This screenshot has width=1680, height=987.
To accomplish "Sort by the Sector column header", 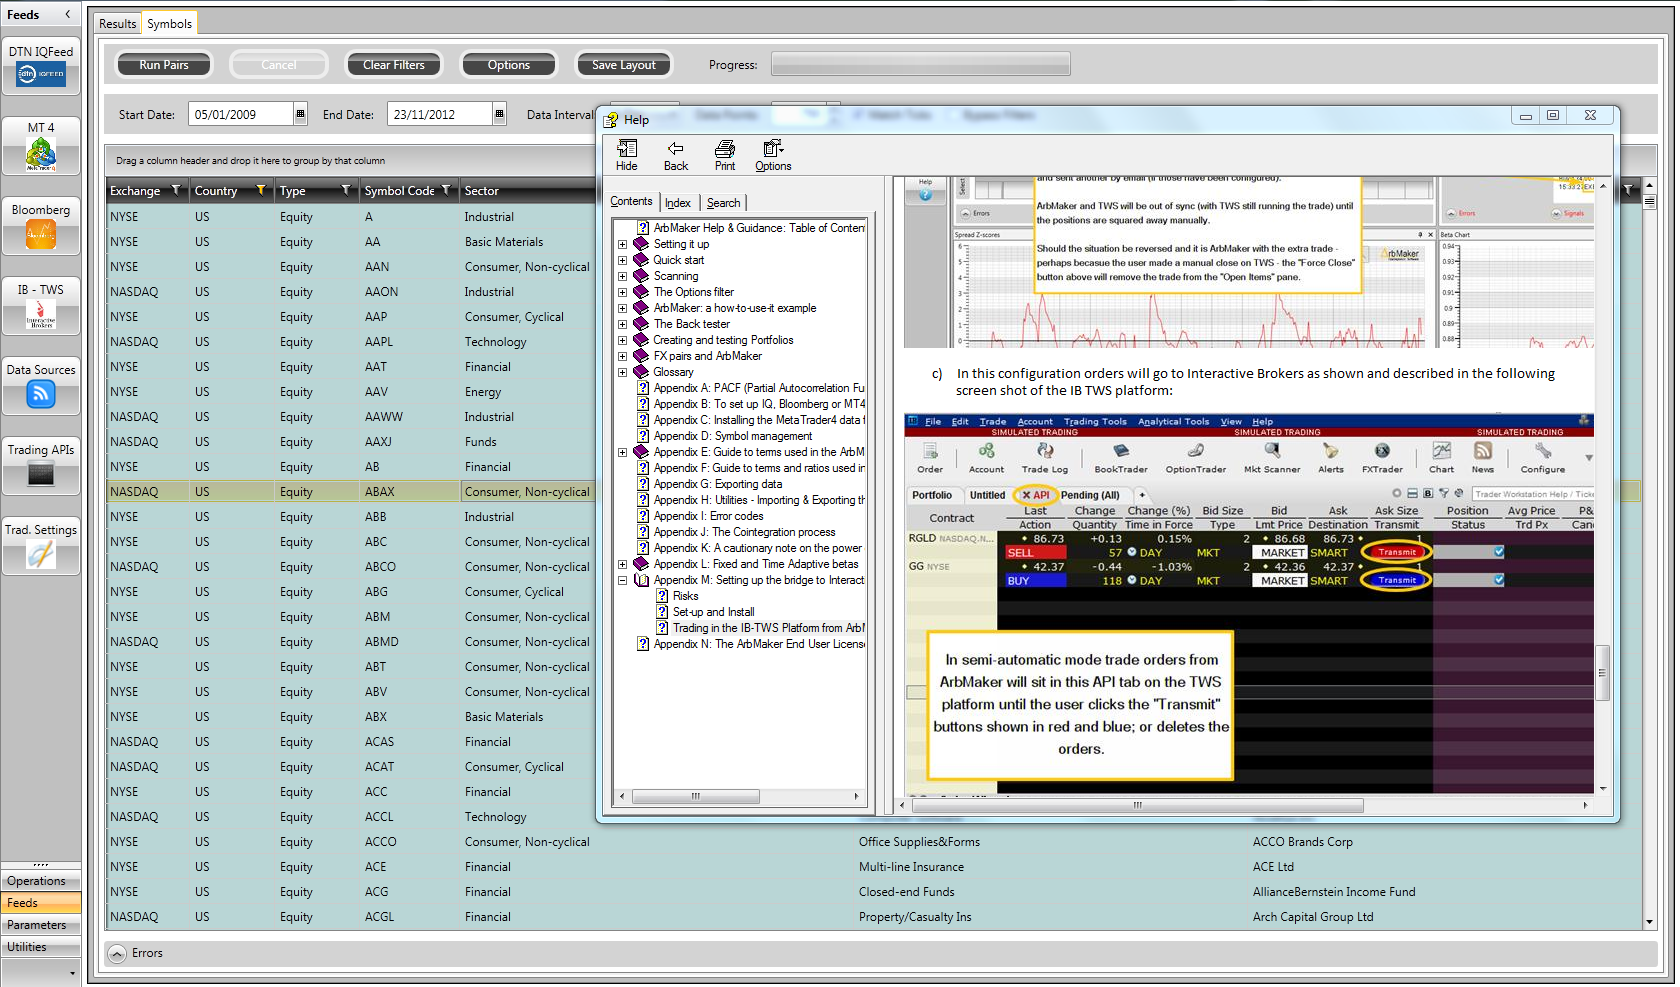I will 481,191.
